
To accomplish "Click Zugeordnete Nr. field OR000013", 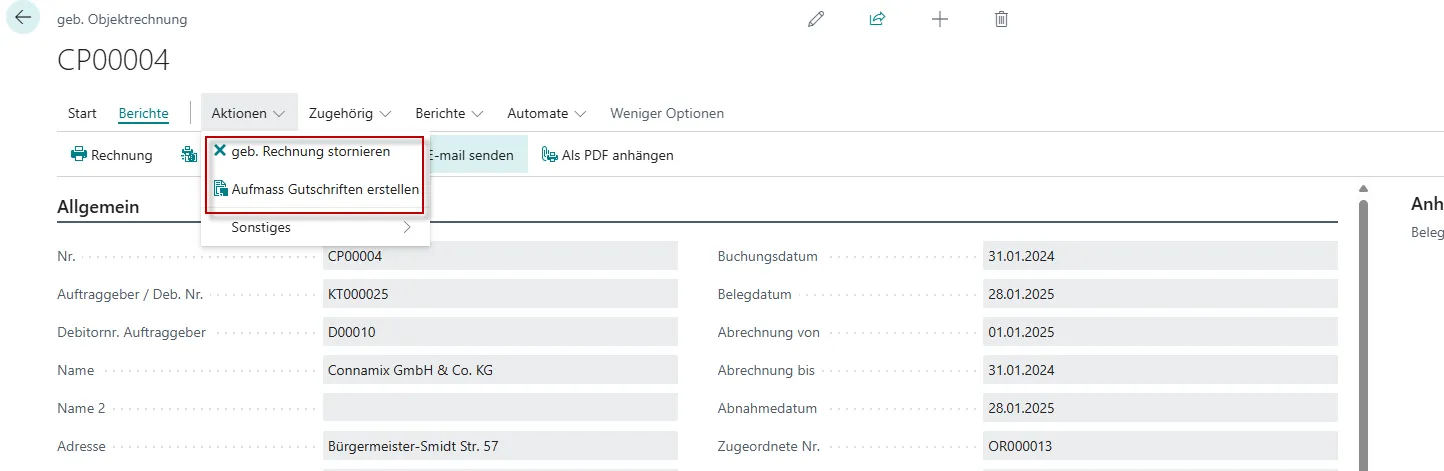I will (1160, 446).
